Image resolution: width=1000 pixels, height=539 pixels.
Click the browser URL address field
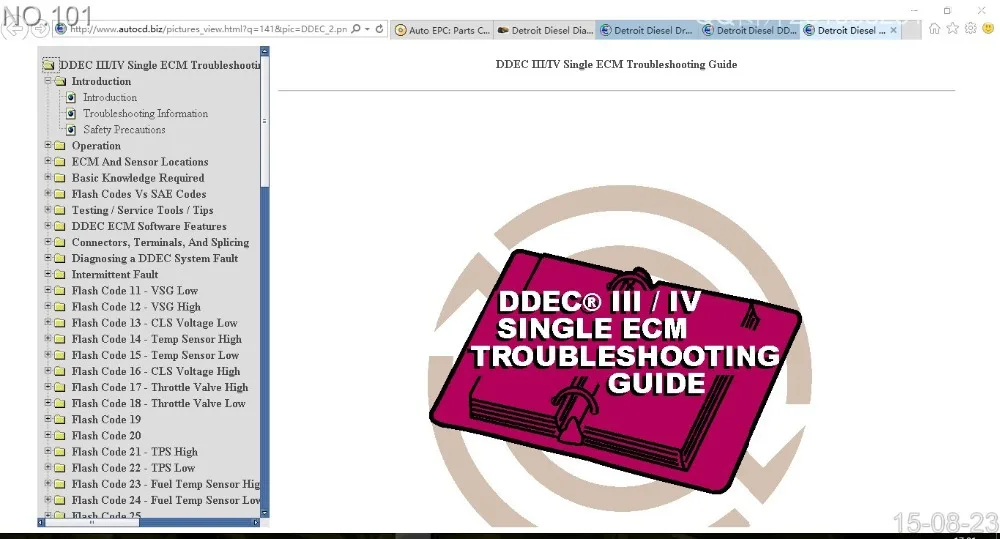tap(208, 29)
